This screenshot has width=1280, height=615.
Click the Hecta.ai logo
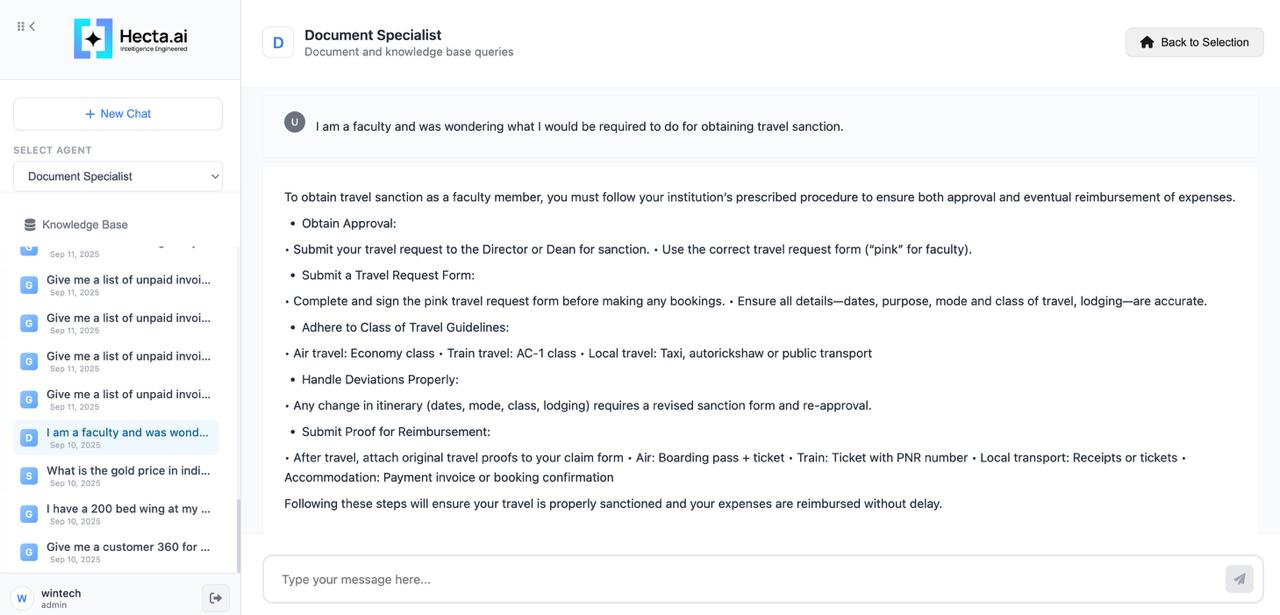[130, 39]
